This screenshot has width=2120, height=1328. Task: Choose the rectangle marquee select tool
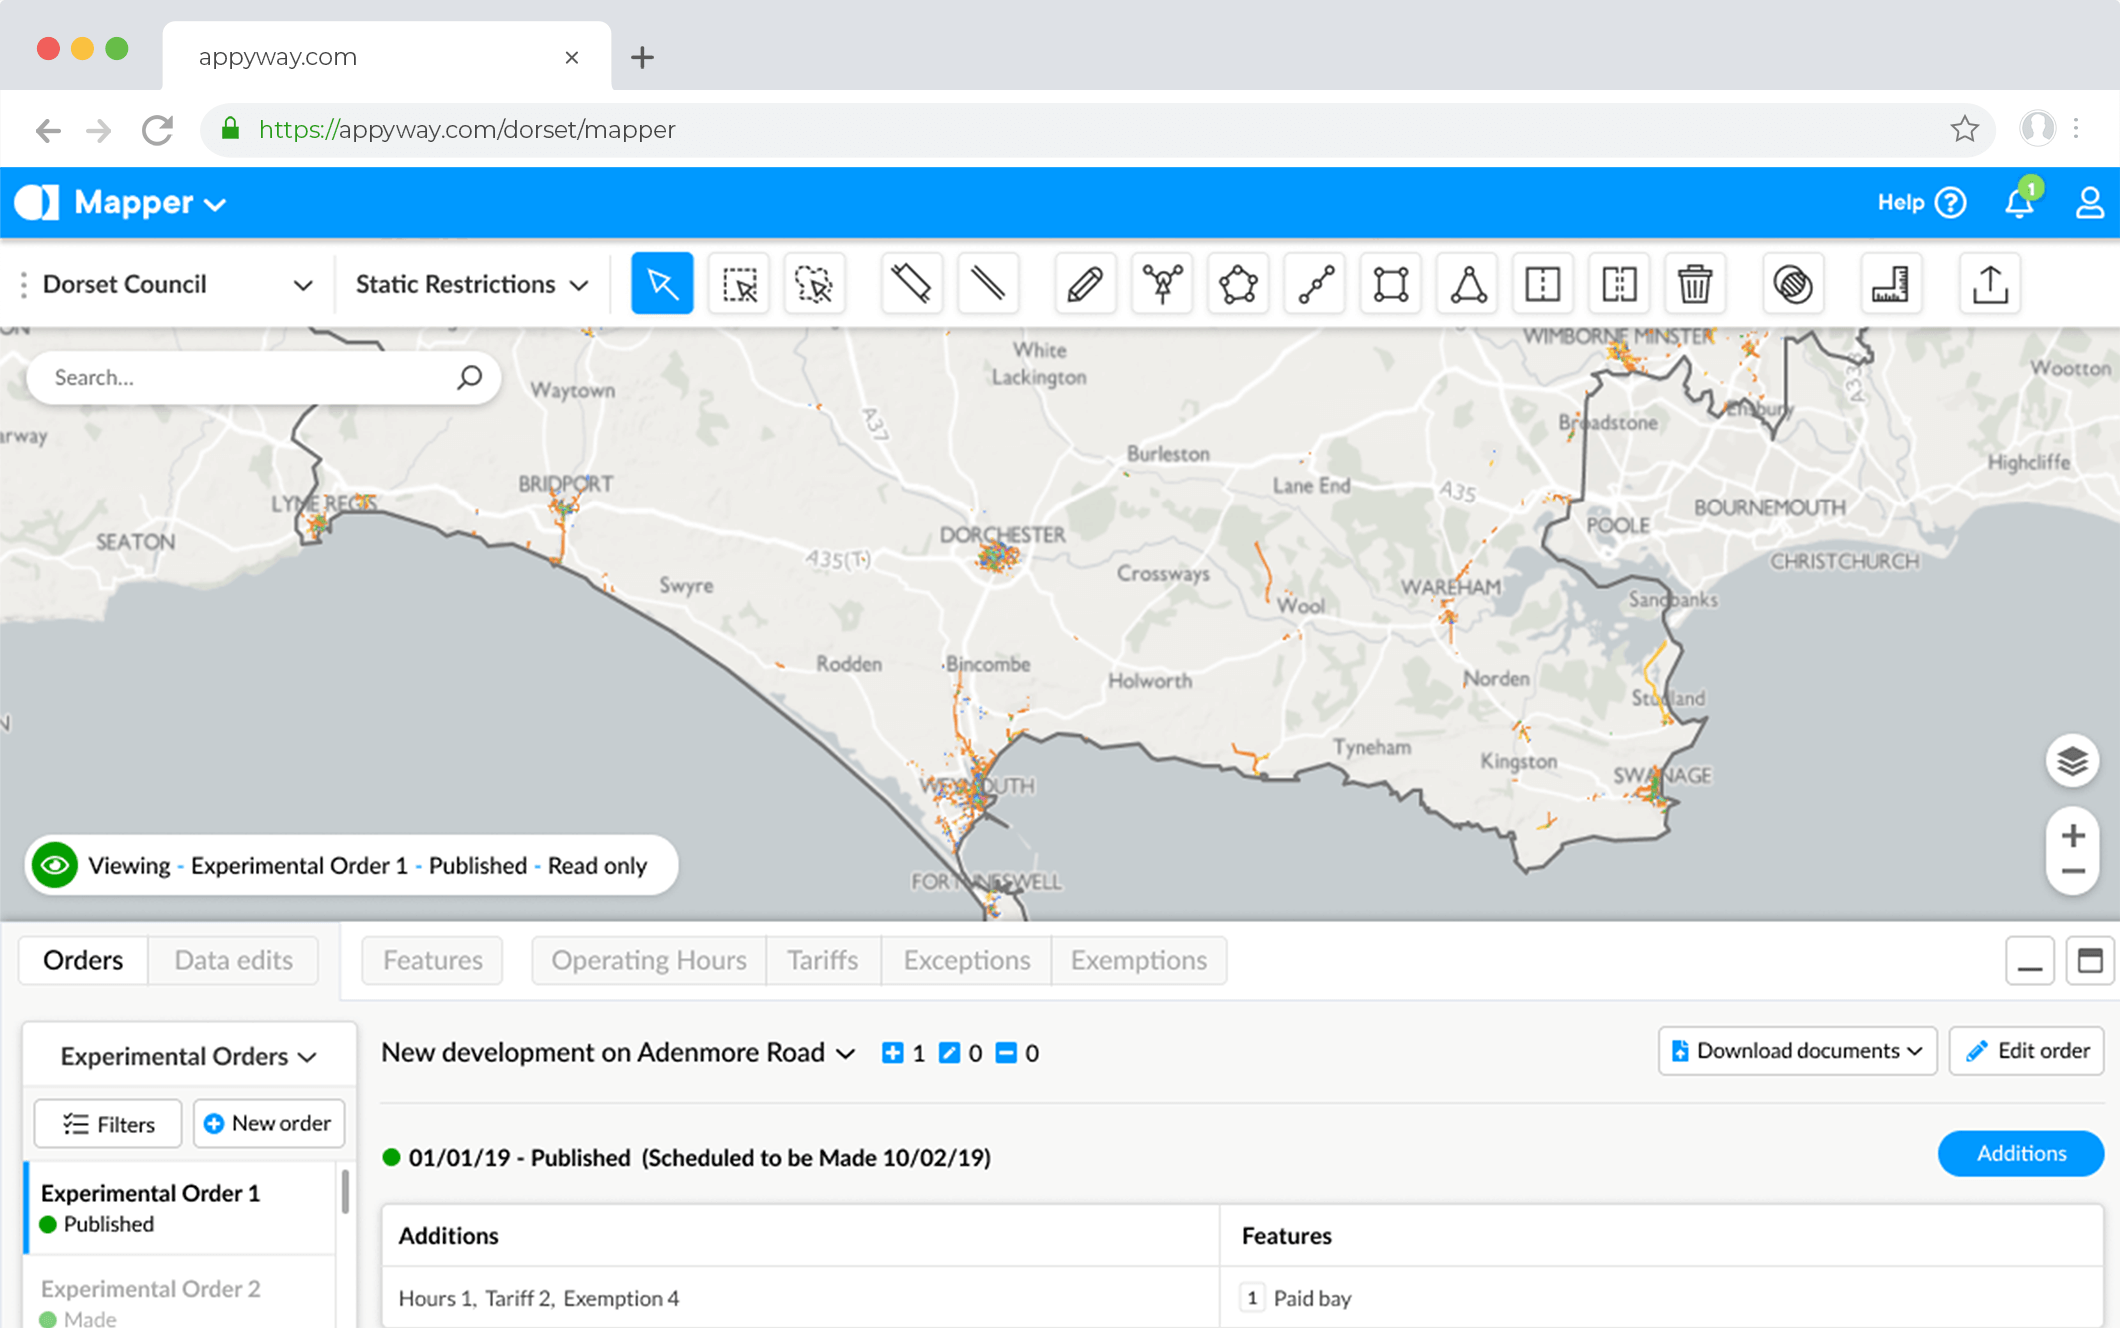739,284
